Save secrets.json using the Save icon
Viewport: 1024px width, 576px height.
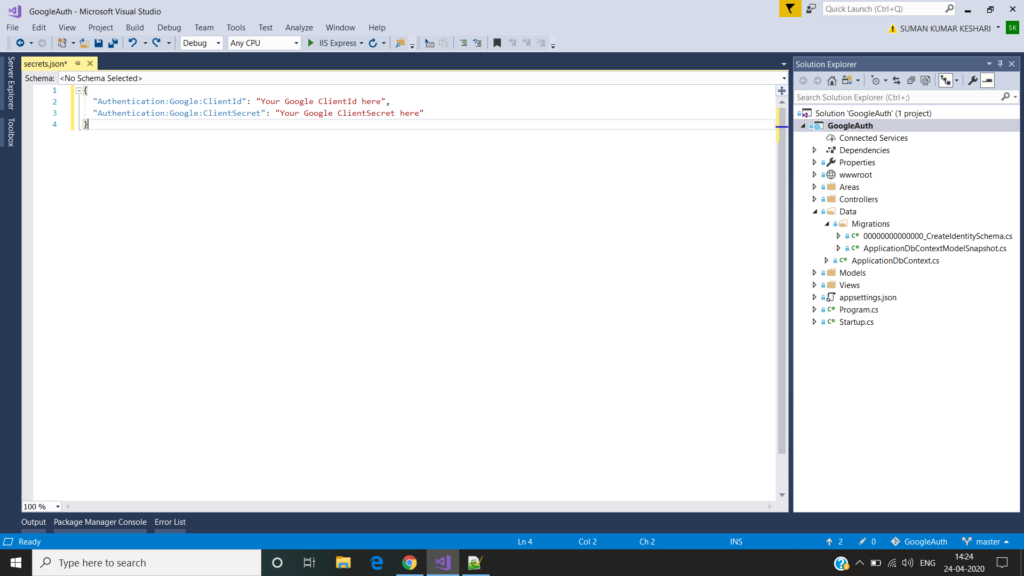pyautogui.click(x=99, y=43)
